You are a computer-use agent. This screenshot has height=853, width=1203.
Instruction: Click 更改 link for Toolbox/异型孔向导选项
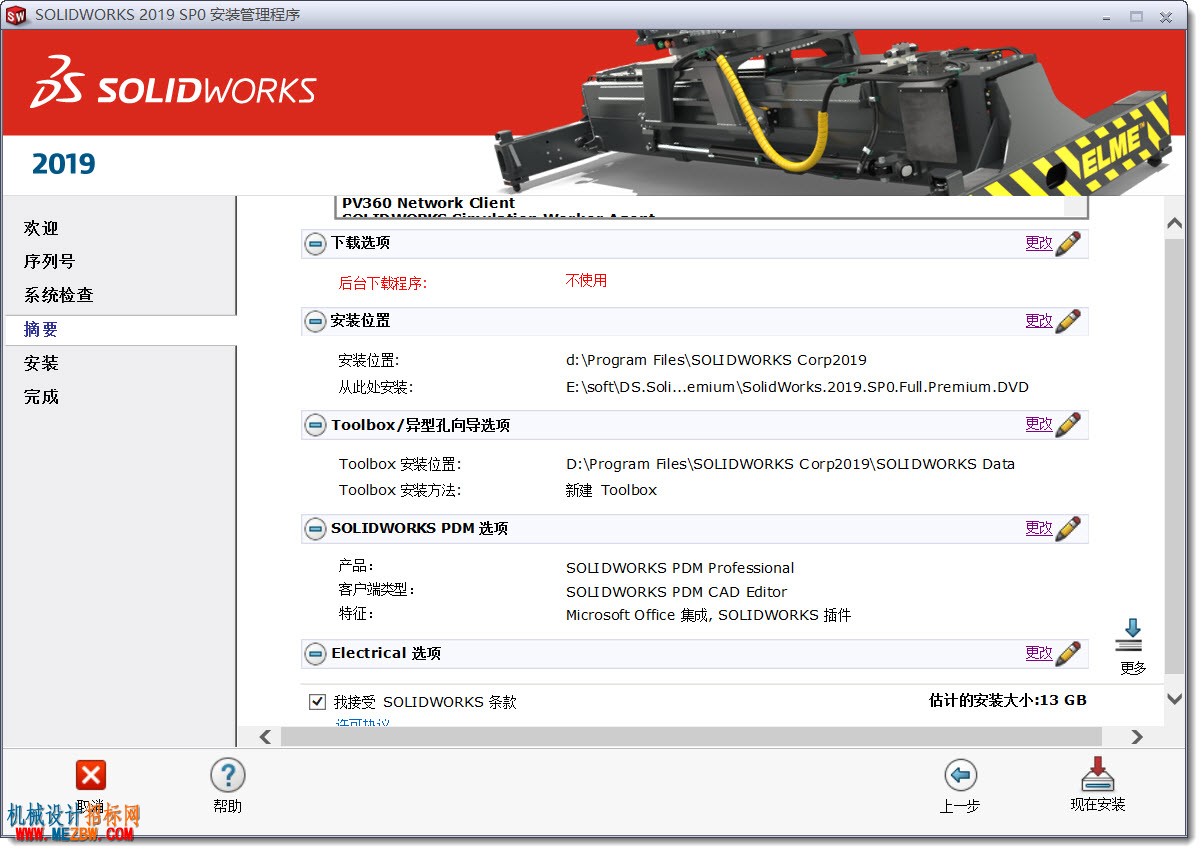click(x=1039, y=424)
